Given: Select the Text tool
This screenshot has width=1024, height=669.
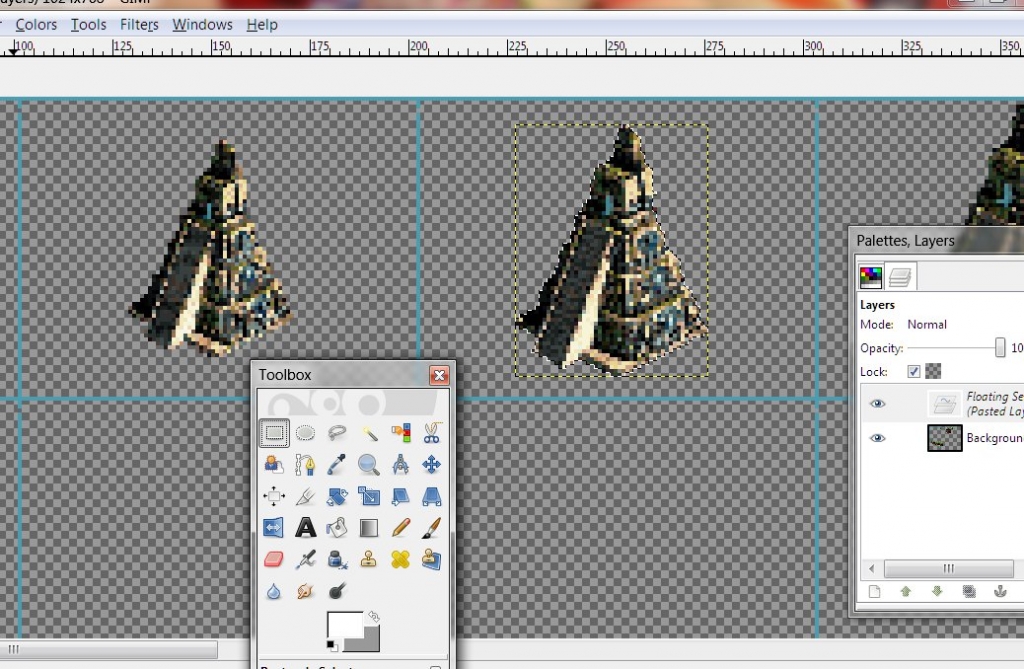Looking at the screenshot, I should (x=305, y=527).
